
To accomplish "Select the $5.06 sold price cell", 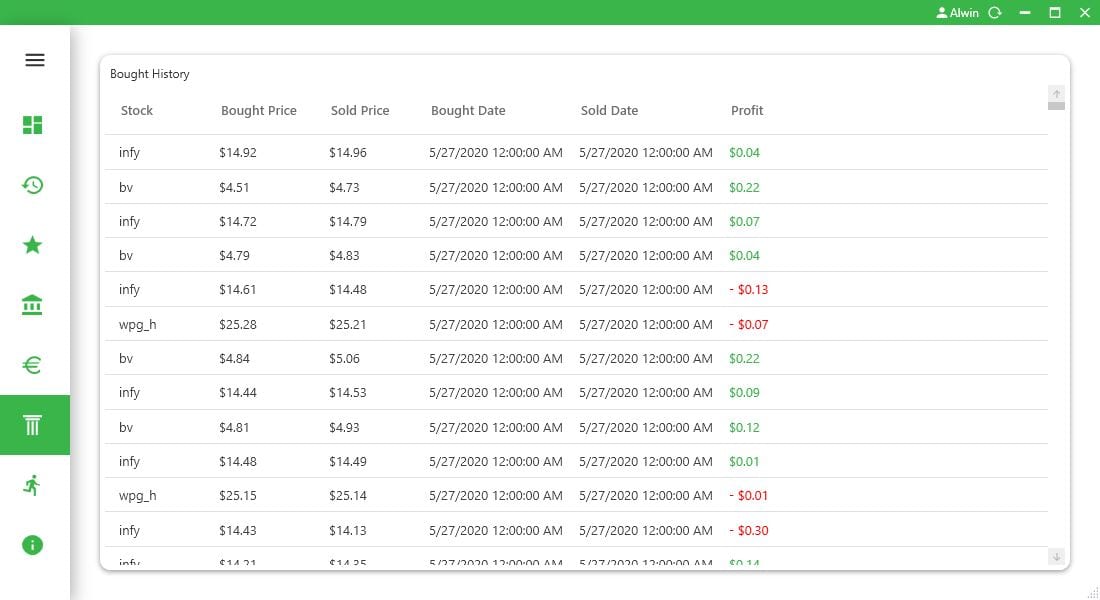I will [344, 359].
